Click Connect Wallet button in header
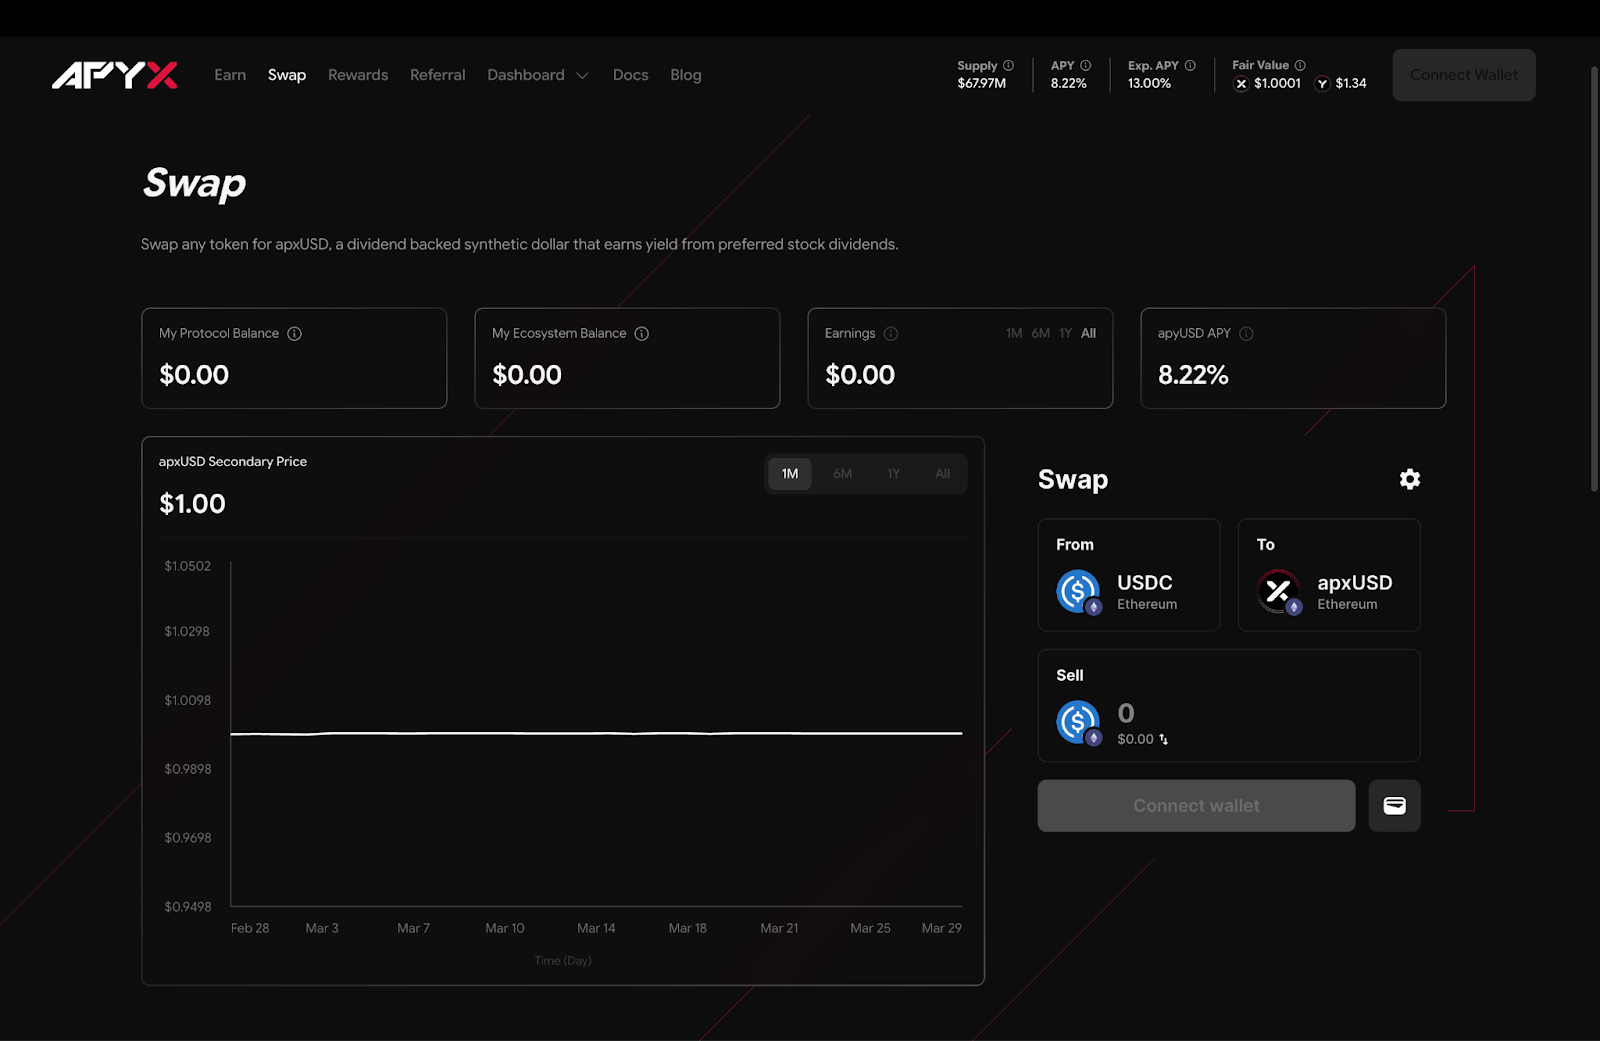The width and height of the screenshot is (1600, 1041). click(1464, 75)
